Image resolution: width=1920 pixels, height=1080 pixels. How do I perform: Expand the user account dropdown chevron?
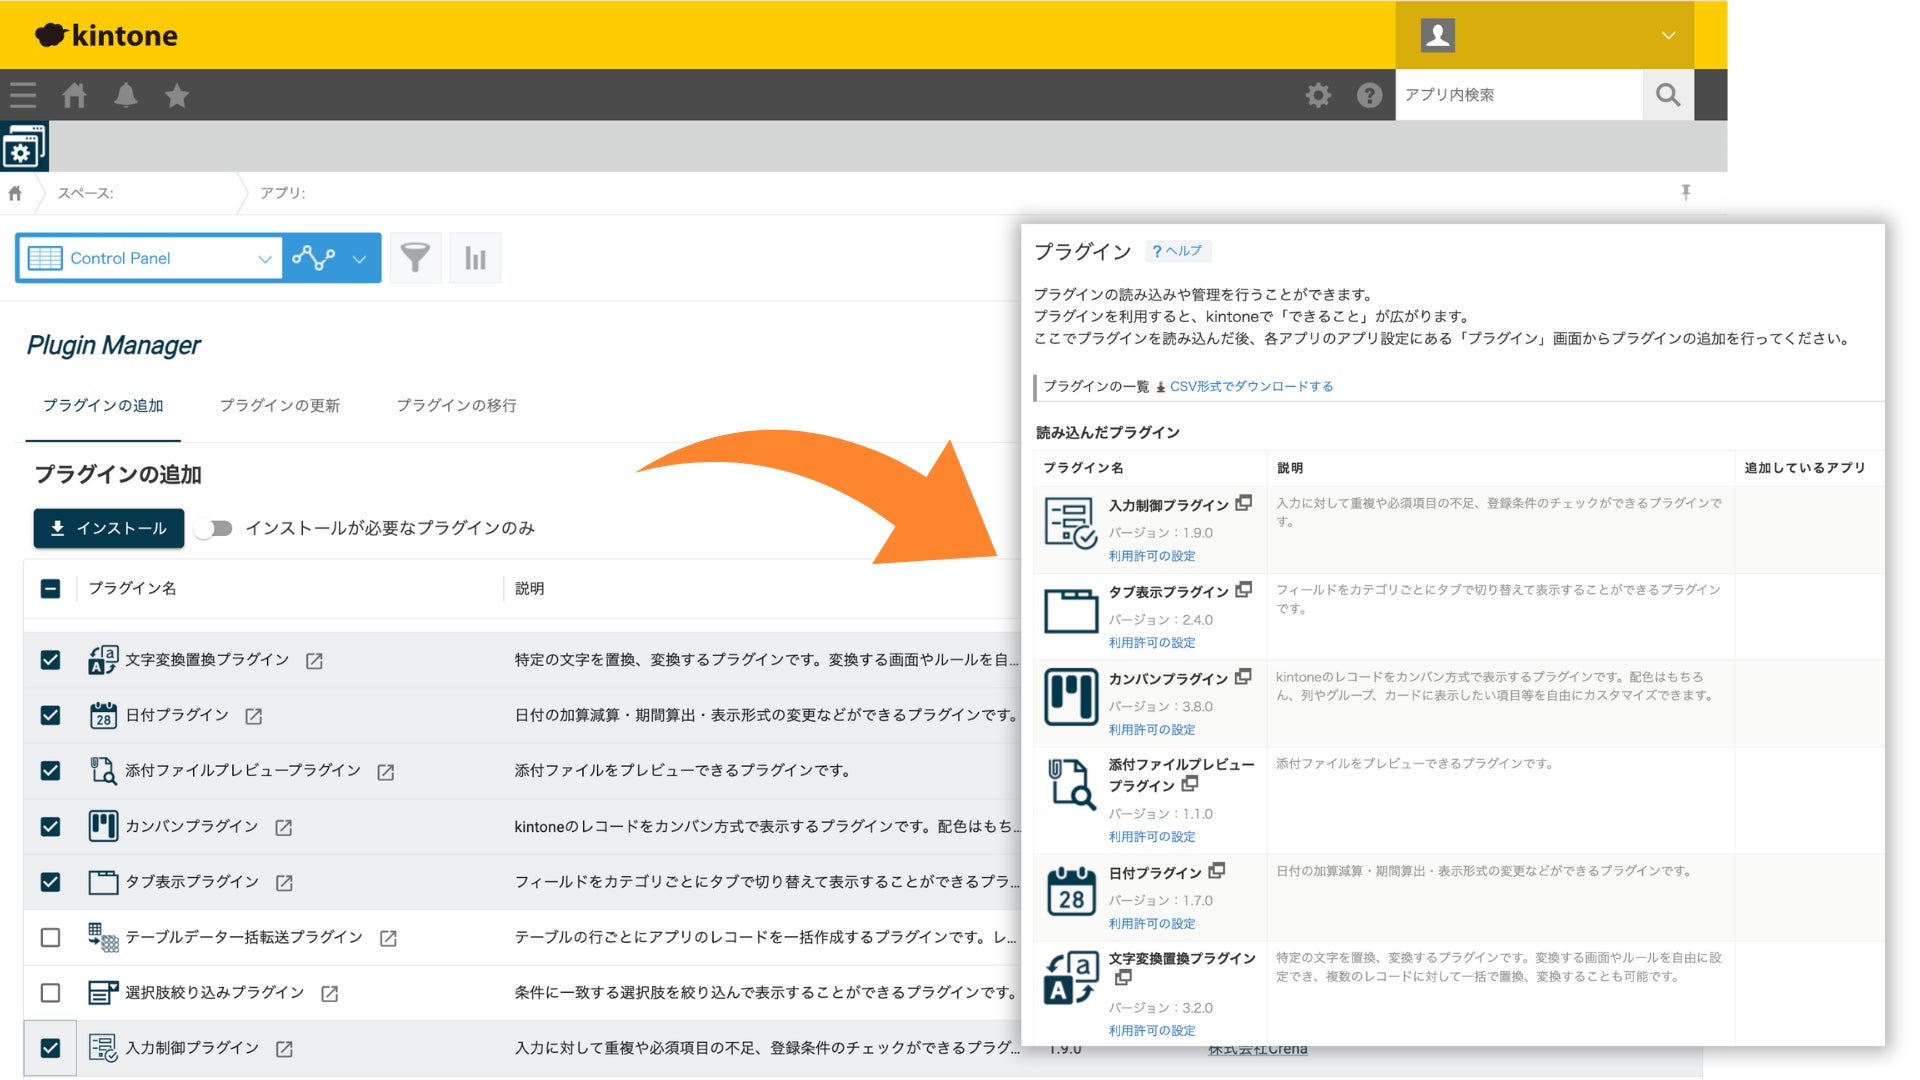click(1668, 35)
